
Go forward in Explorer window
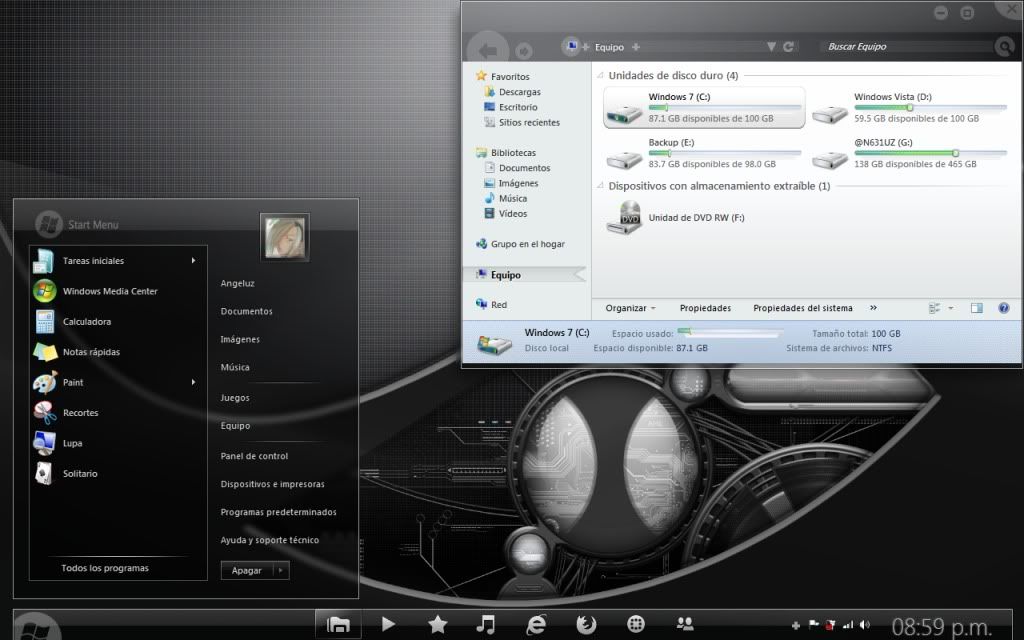point(524,51)
